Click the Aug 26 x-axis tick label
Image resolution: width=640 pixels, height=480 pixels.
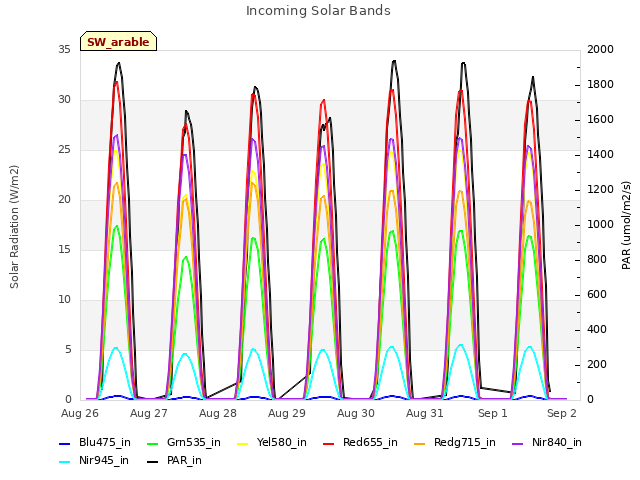(x=80, y=413)
